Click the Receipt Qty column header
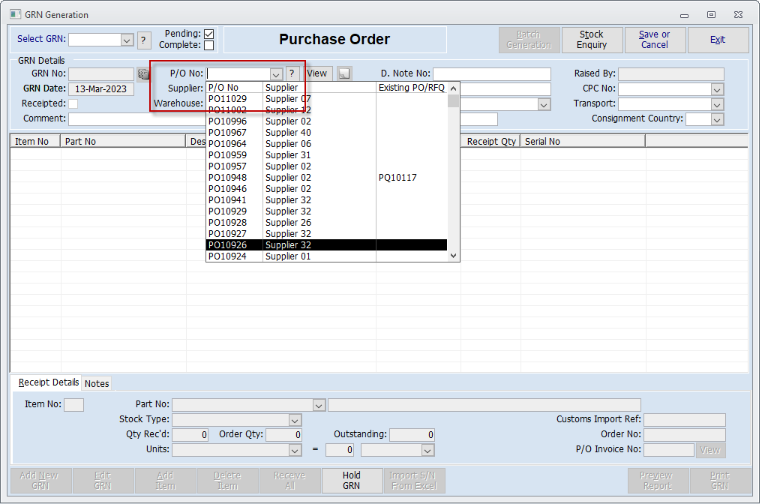 click(x=491, y=142)
